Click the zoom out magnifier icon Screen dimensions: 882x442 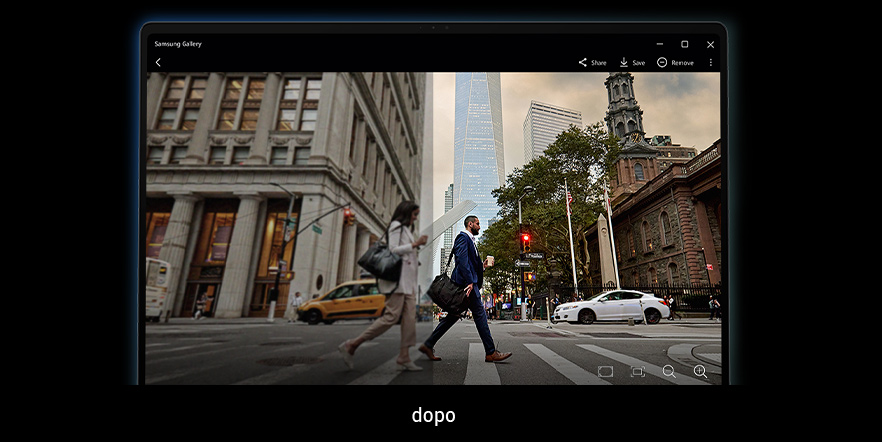[x=669, y=371]
